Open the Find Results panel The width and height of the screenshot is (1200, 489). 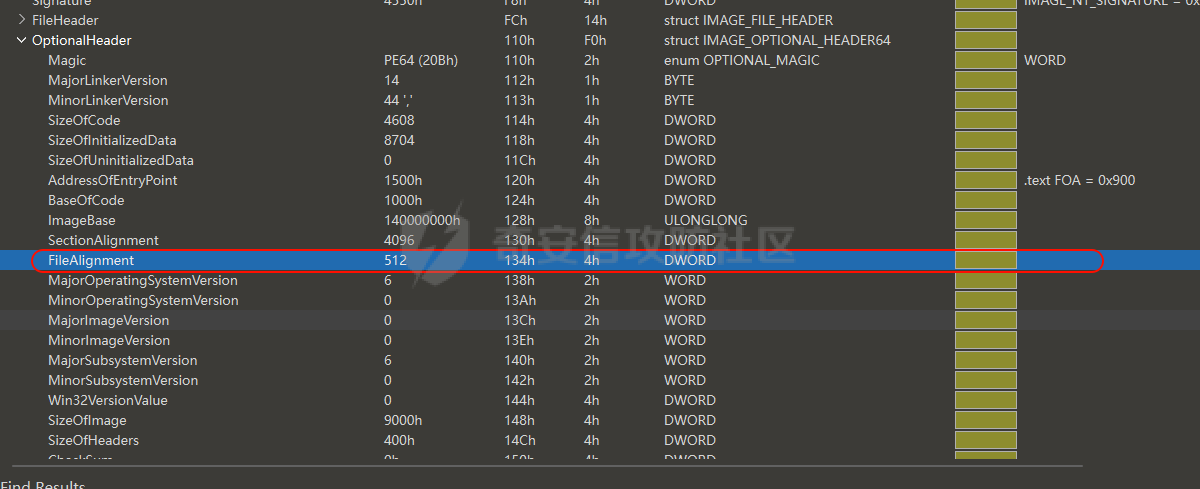[42, 485]
